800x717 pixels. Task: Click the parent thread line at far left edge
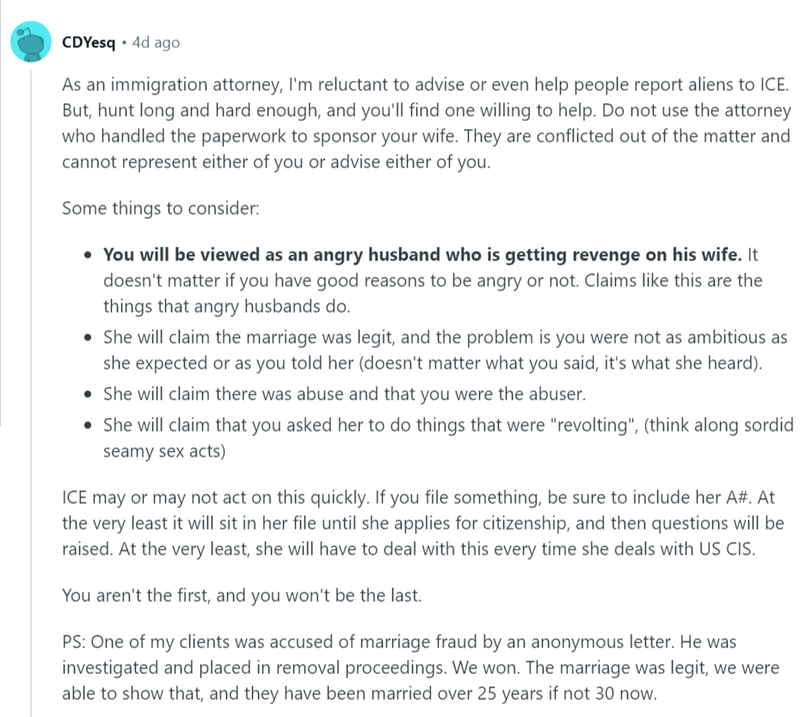[x=1, y=214]
